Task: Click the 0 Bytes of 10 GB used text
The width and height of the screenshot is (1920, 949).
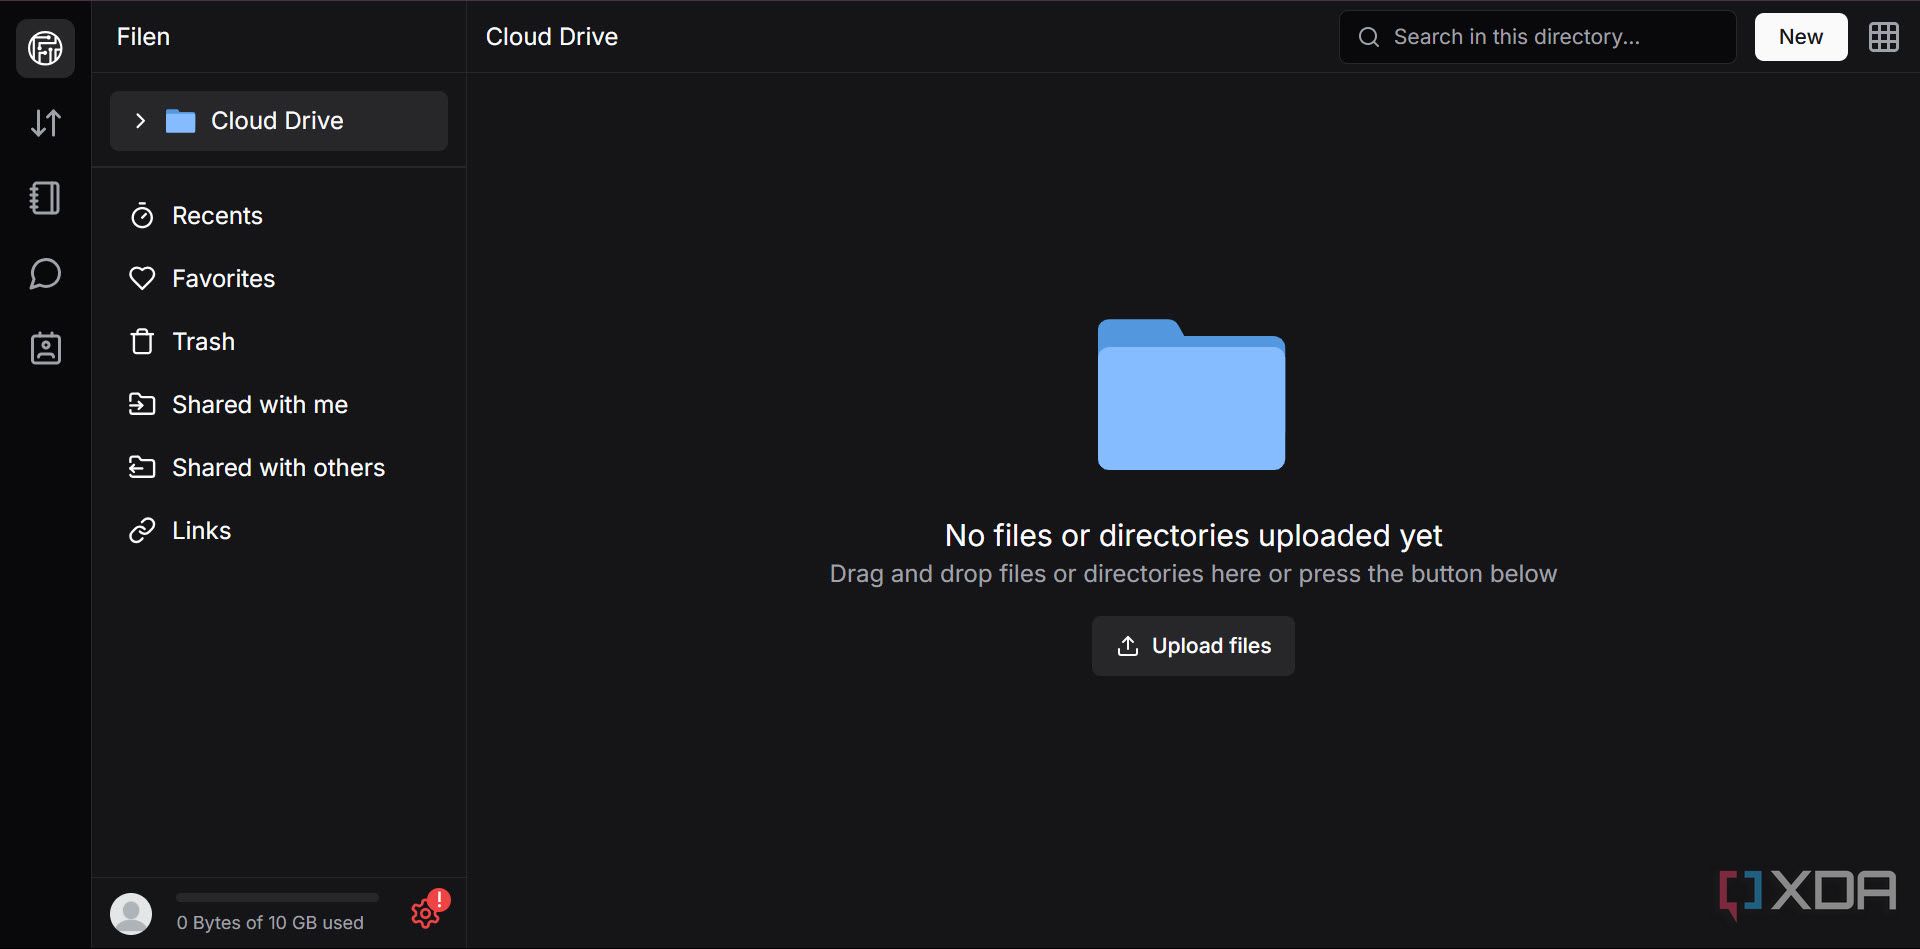Action: pyautogui.click(x=270, y=923)
